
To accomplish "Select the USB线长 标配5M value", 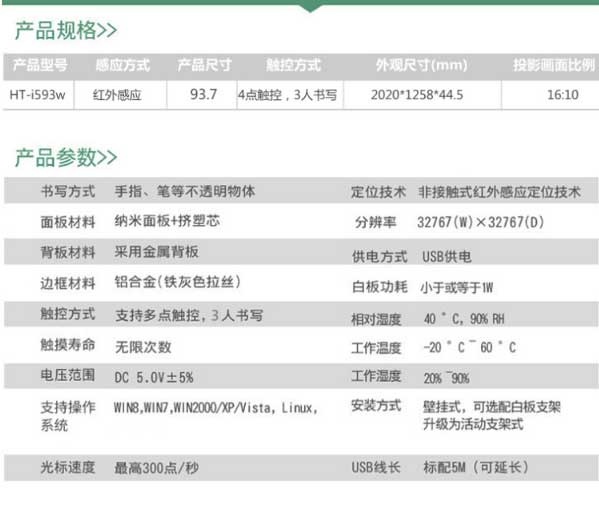I will [x=476, y=467].
